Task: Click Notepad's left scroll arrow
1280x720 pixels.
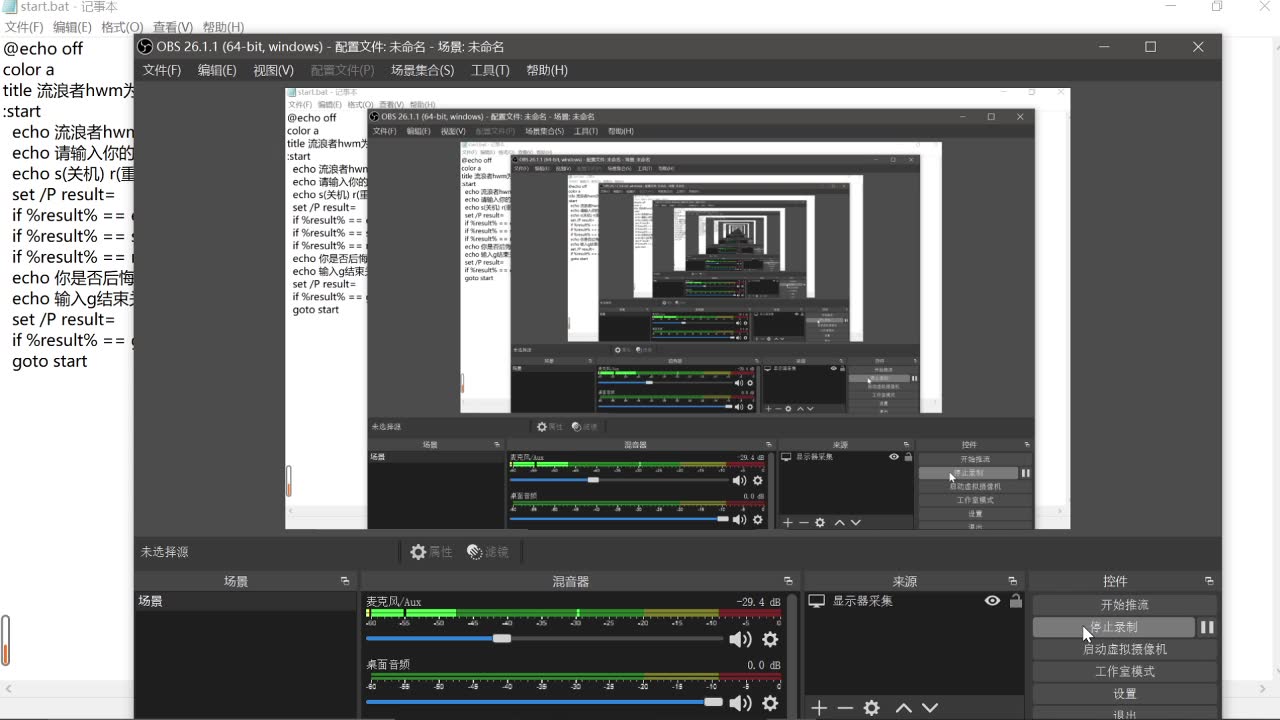Action: tap(9, 689)
